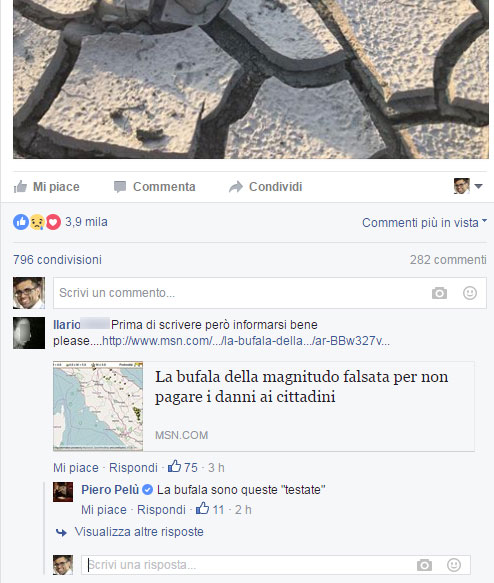Open the MSN article map thumbnail
494x583 pixels.
tap(98, 406)
